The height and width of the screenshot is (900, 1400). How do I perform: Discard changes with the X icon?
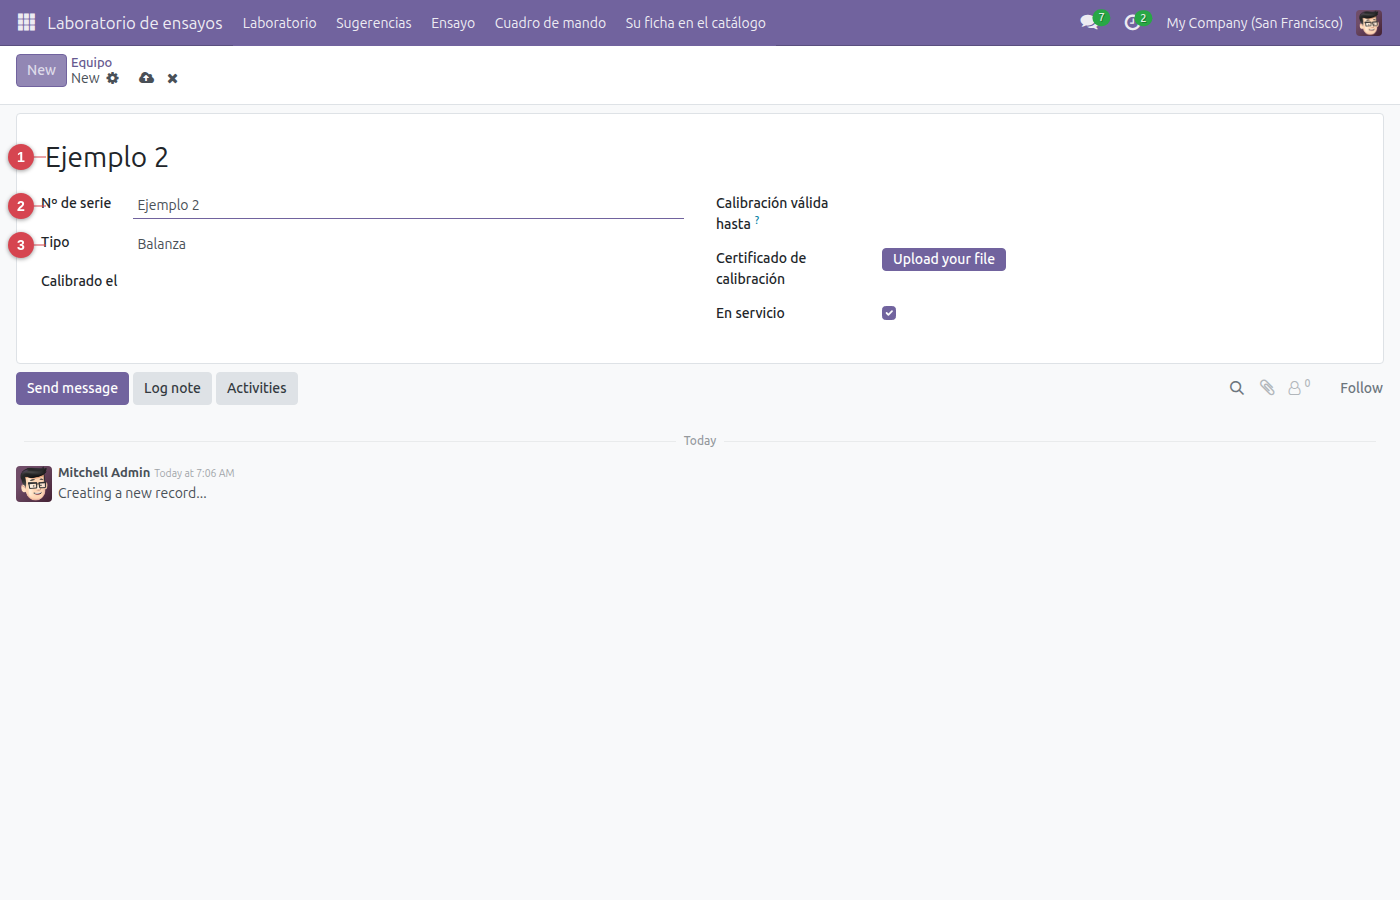point(173,78)
